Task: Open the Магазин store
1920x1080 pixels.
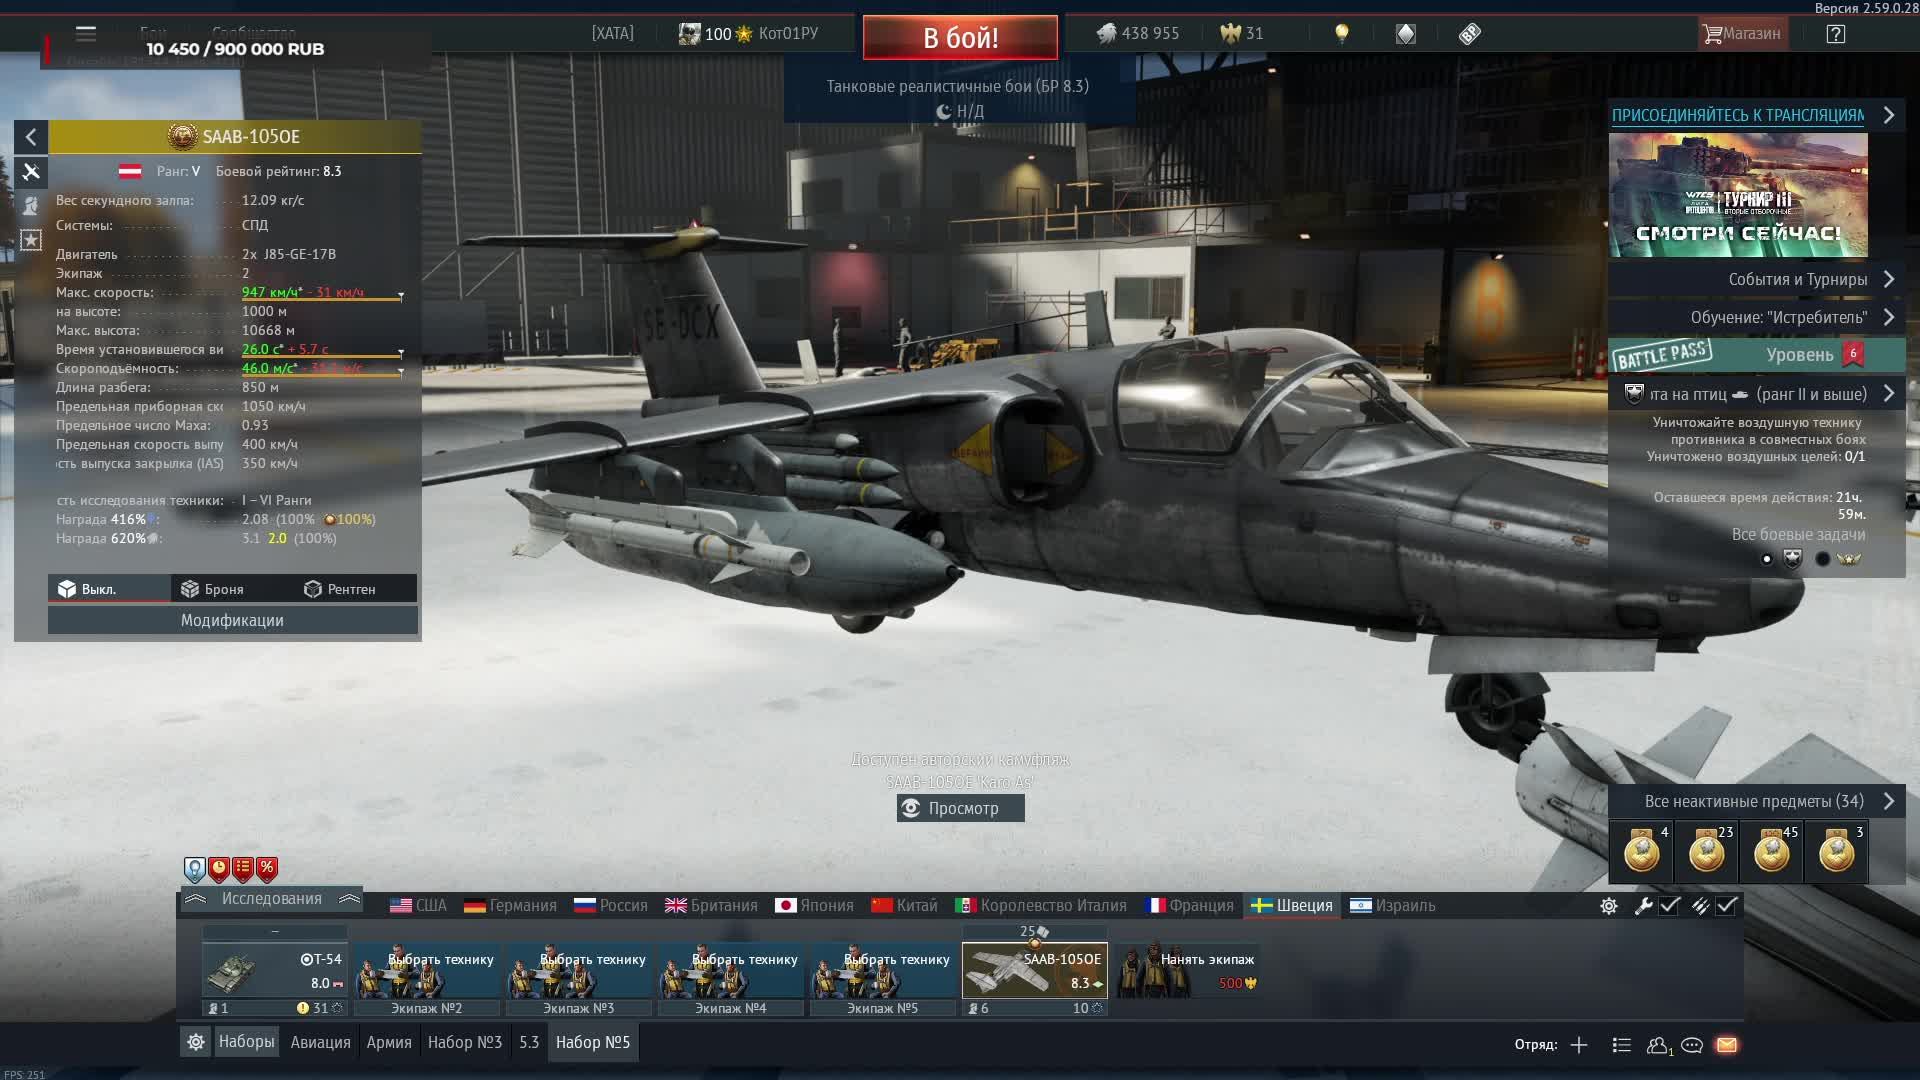Action: [x=1742, y=34]
